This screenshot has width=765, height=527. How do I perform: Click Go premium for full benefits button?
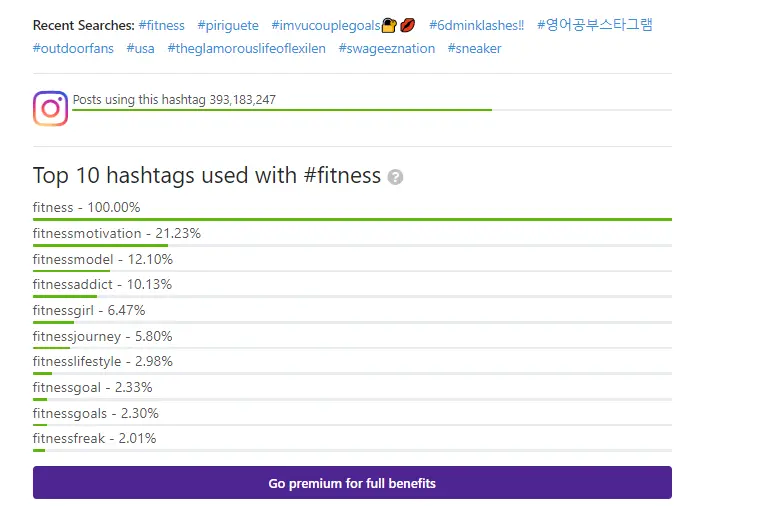[352, 483]
